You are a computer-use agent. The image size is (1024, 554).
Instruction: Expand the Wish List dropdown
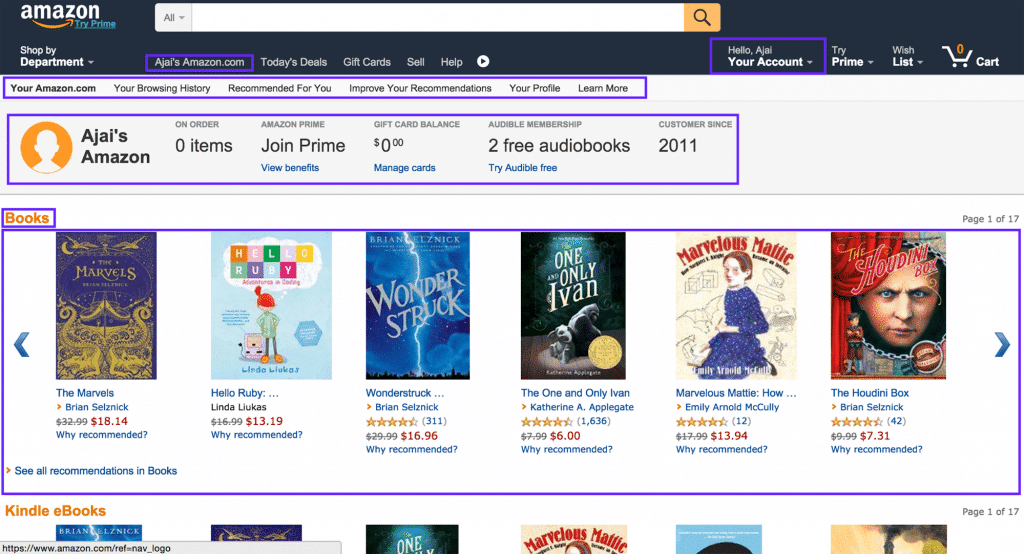coord(907,56)
